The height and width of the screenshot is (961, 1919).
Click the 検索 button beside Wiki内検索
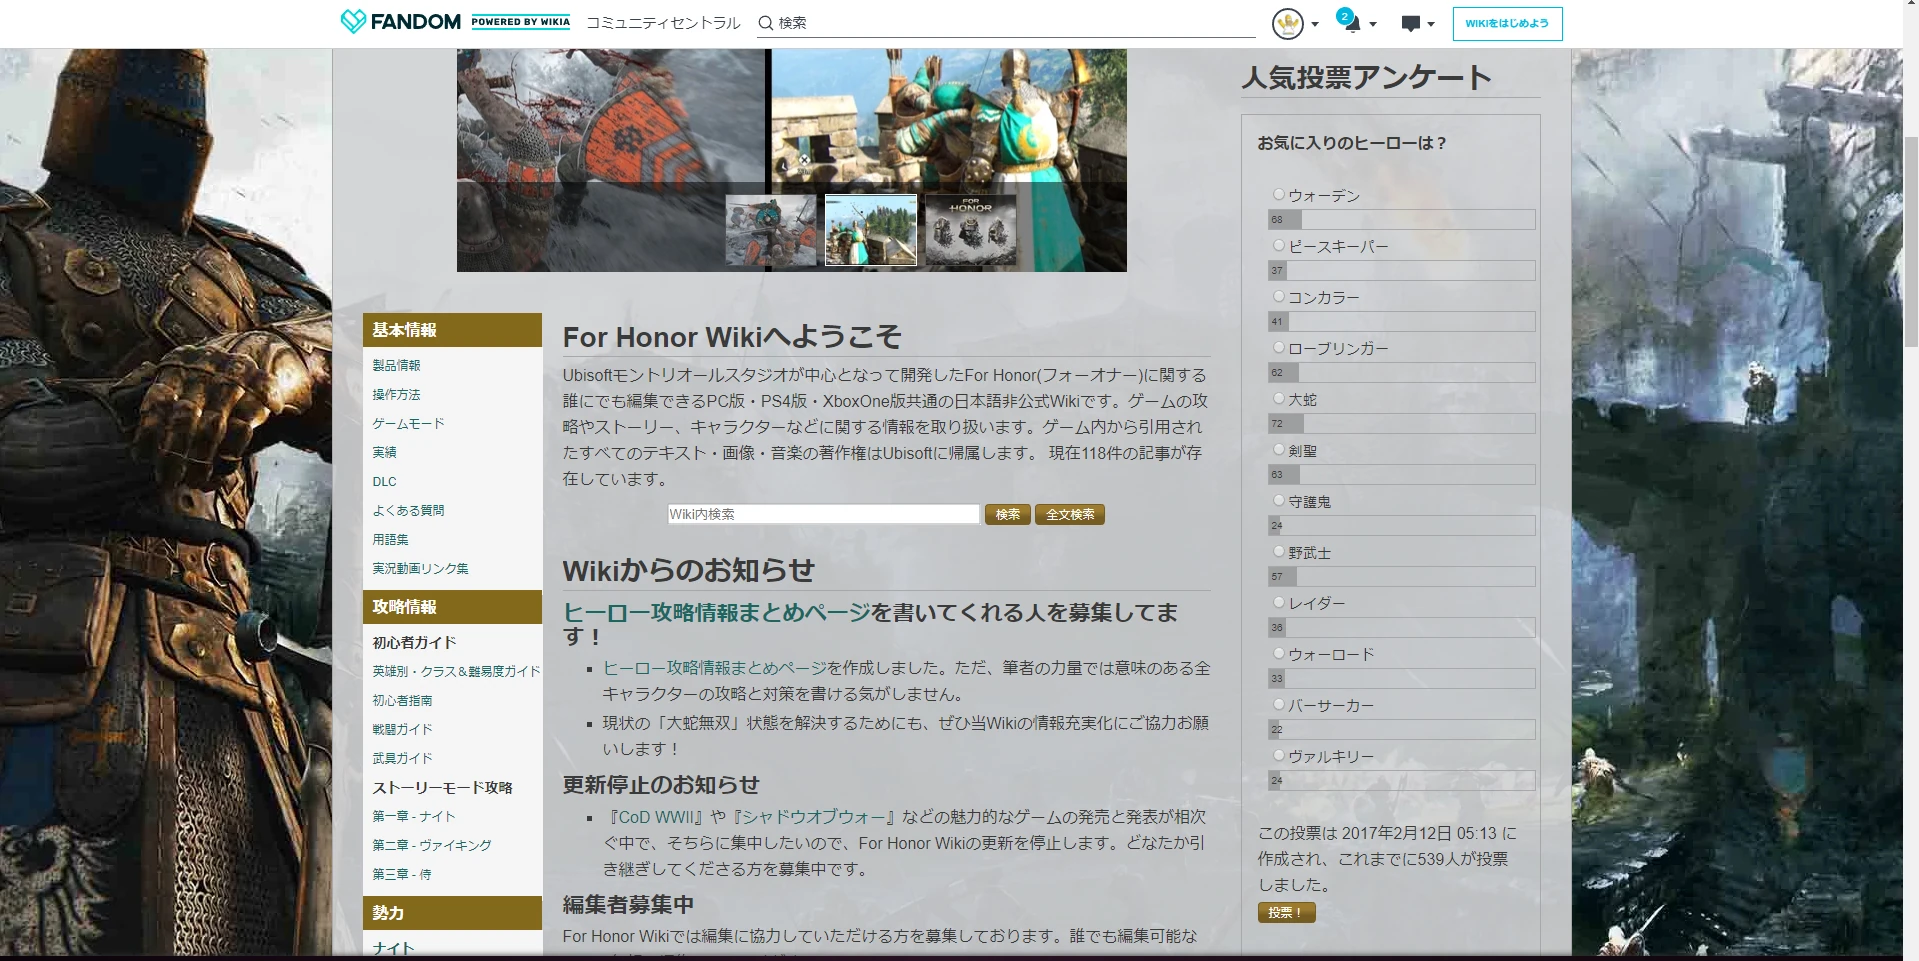[1007, 514]
